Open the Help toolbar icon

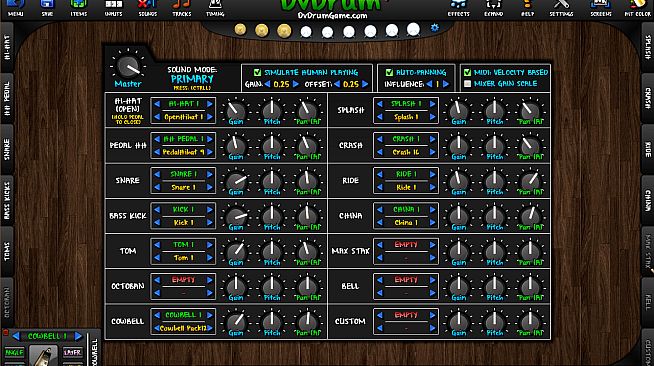527,8
